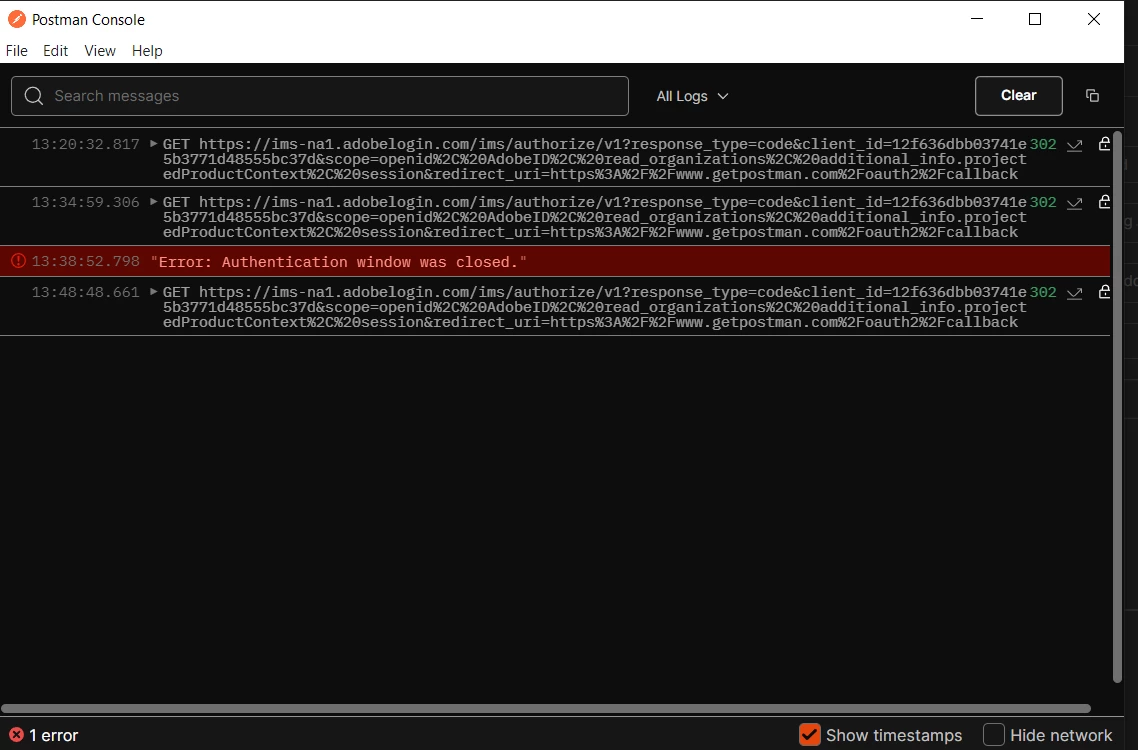Minimize the Postman Console window
Image resolution: width=1138 pixels, height=750 pixels.
[977, 20]
